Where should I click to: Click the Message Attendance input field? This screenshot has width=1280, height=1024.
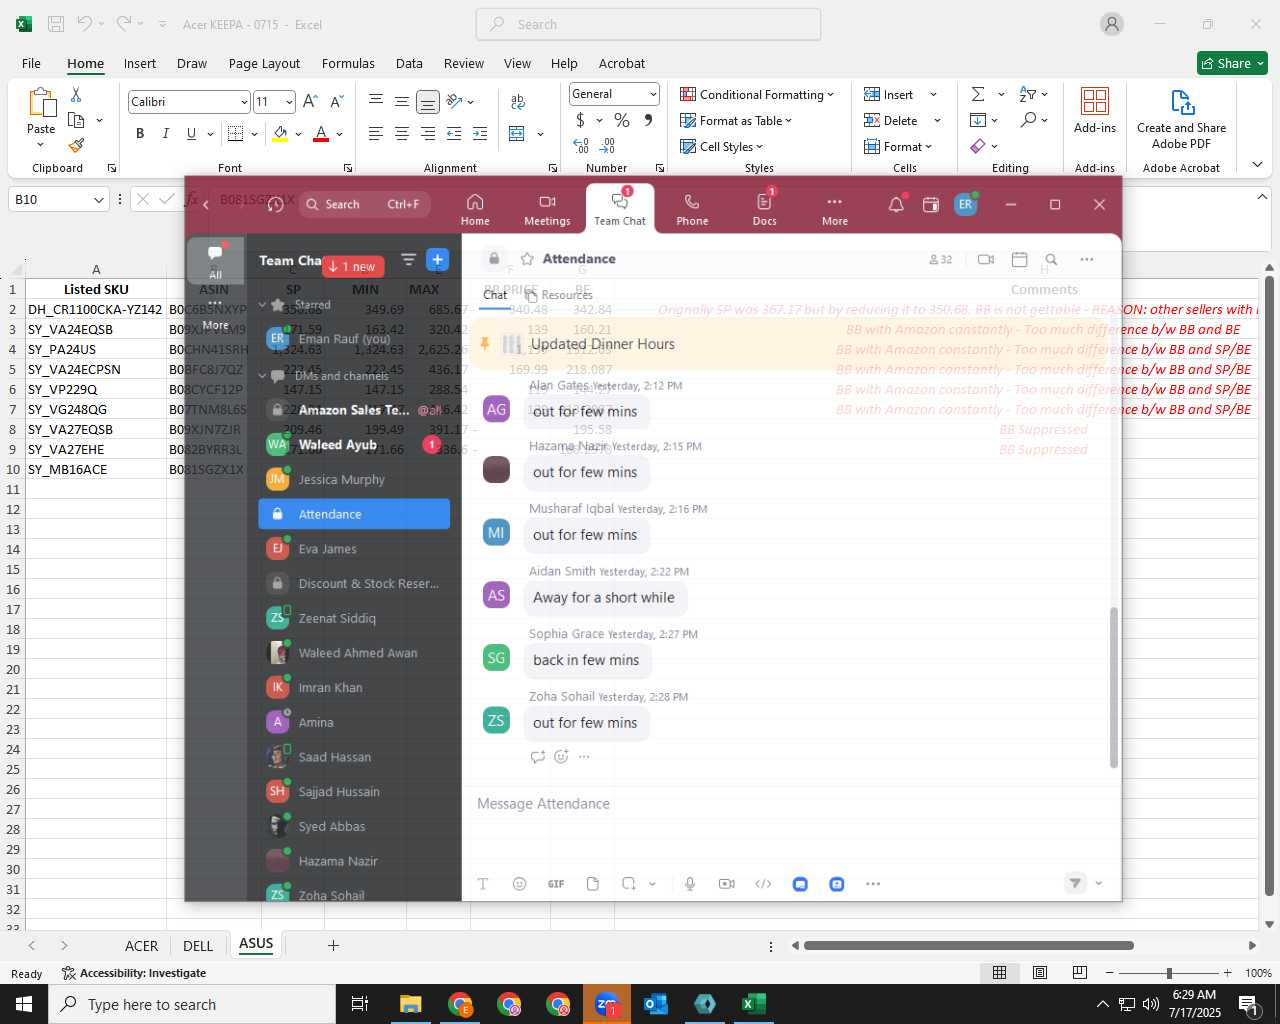tap(790, 804)
